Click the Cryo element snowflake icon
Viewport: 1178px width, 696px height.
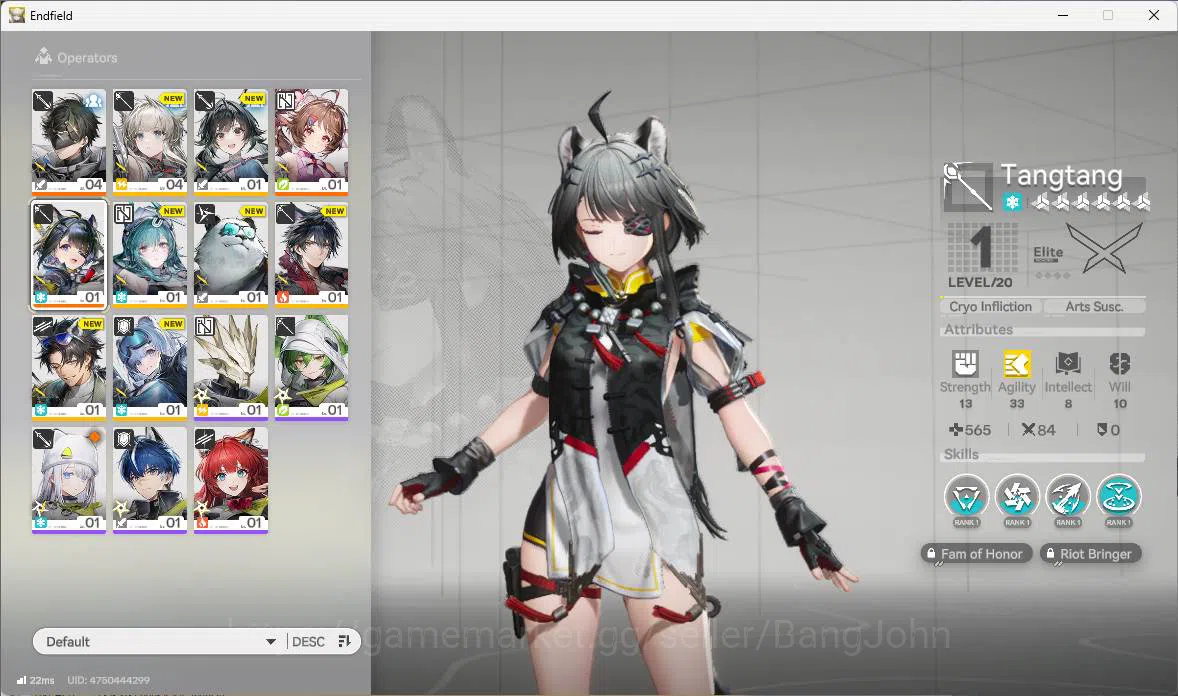(1012, 201)
